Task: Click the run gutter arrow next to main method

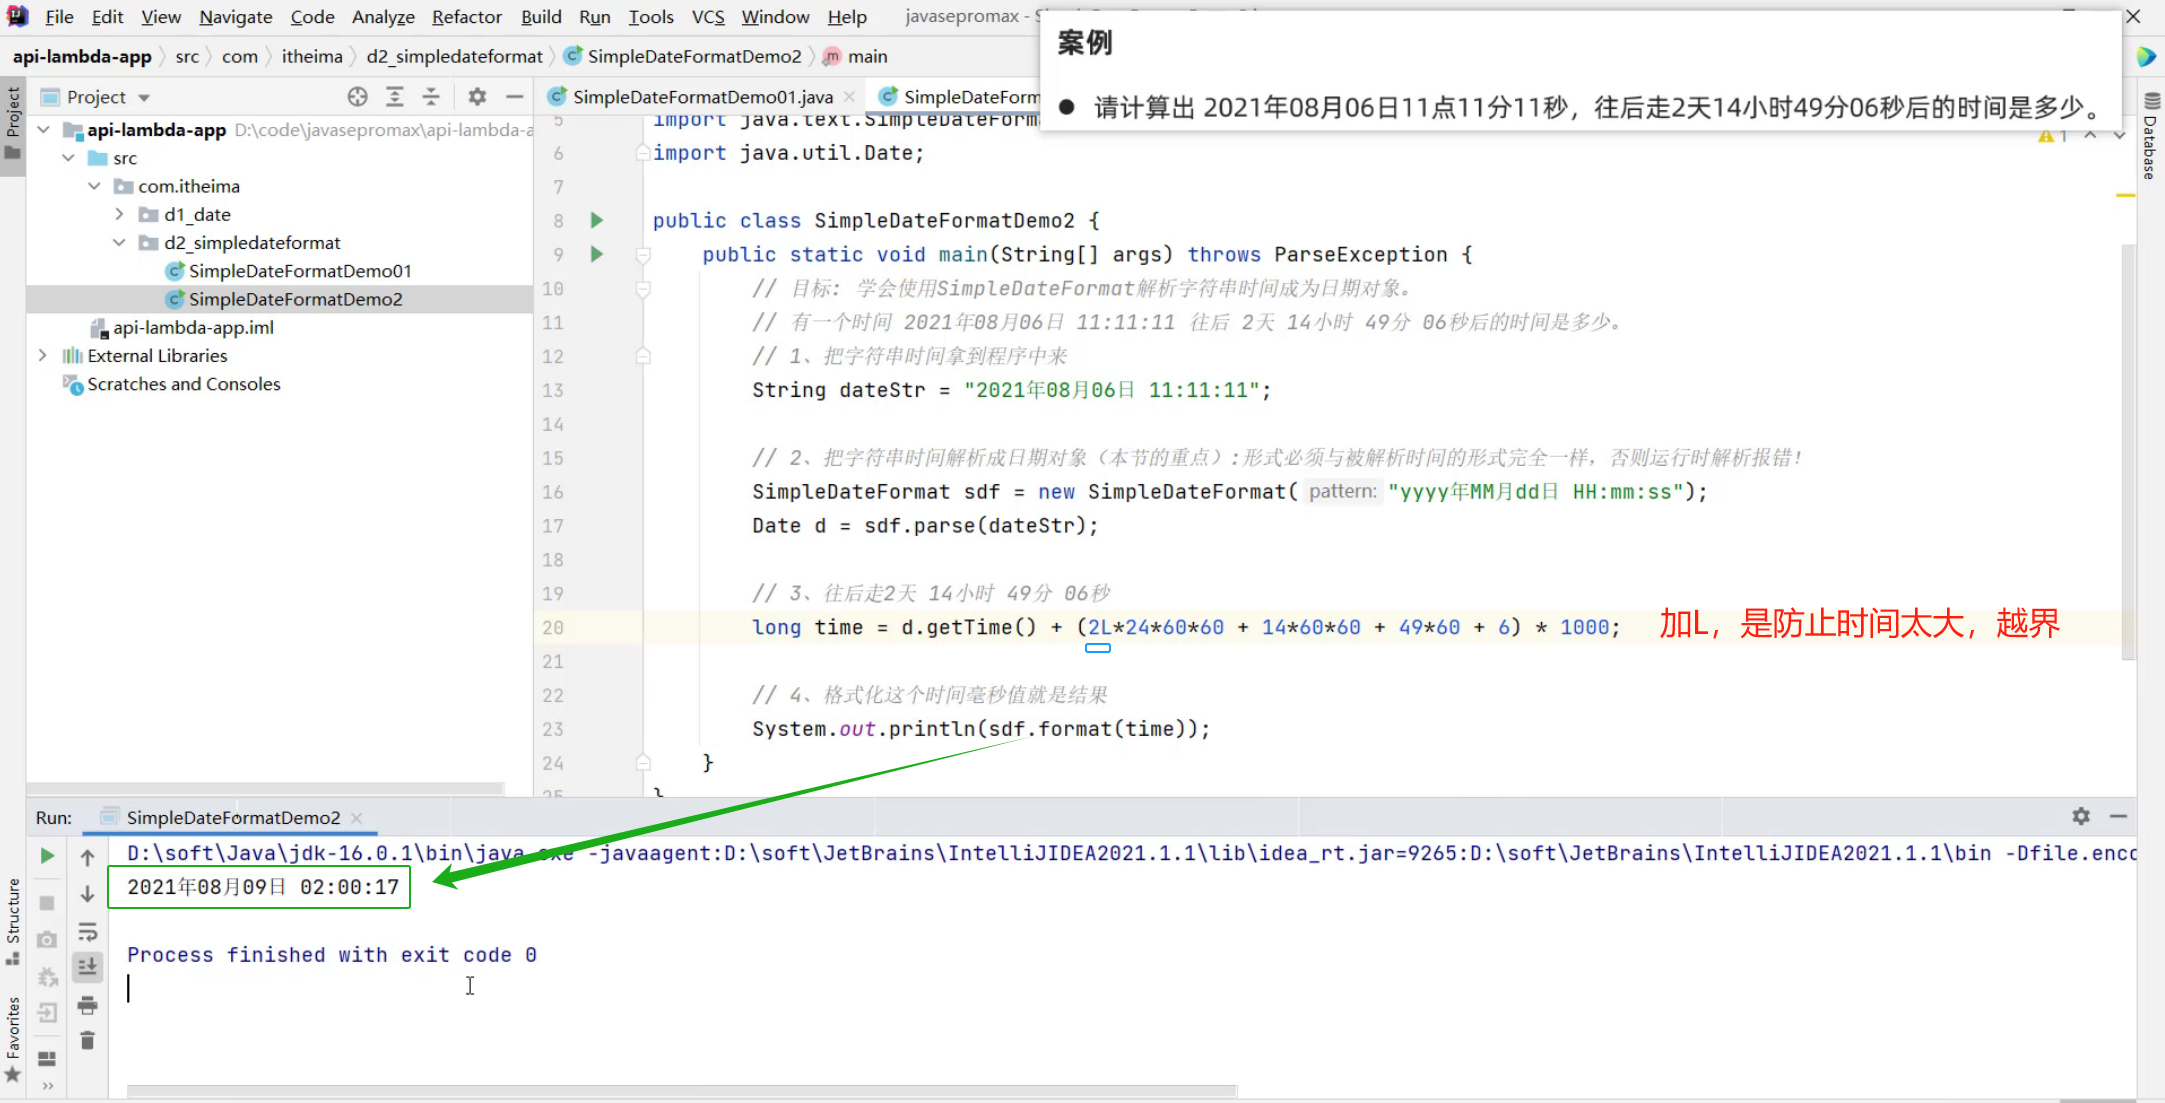Action: coord(597,254)
